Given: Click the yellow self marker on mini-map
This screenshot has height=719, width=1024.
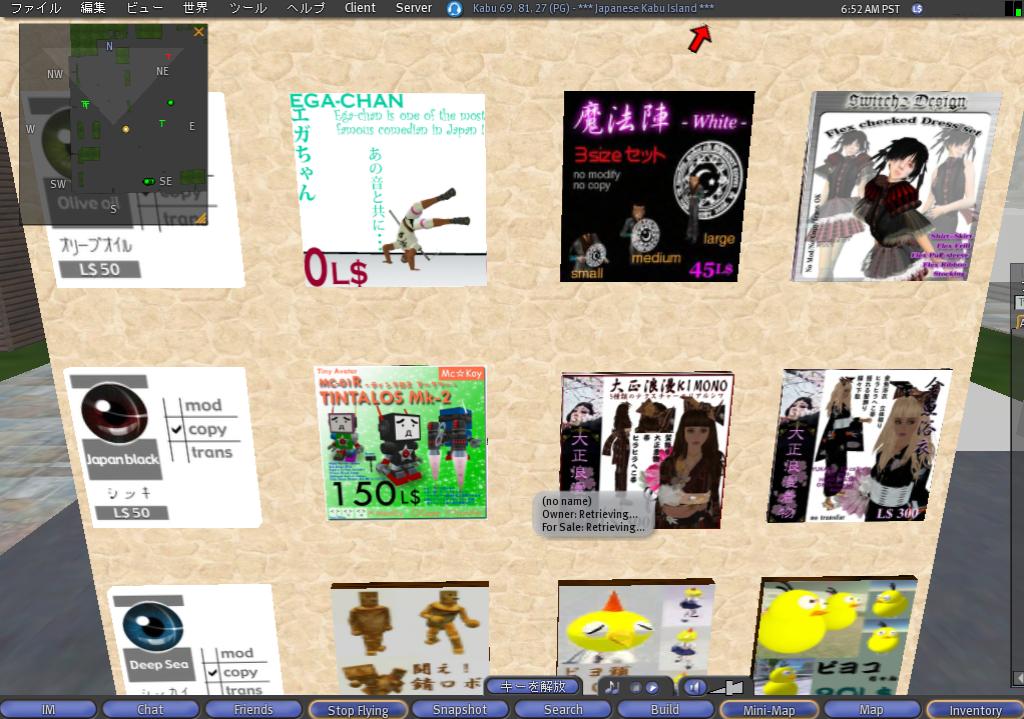Looking at the screenshot, I should pyautogui.click(x=125, y=129).
